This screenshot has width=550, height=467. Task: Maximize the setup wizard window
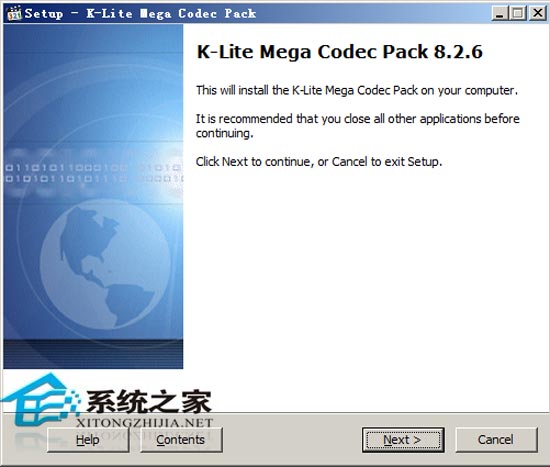pos(518,13)
